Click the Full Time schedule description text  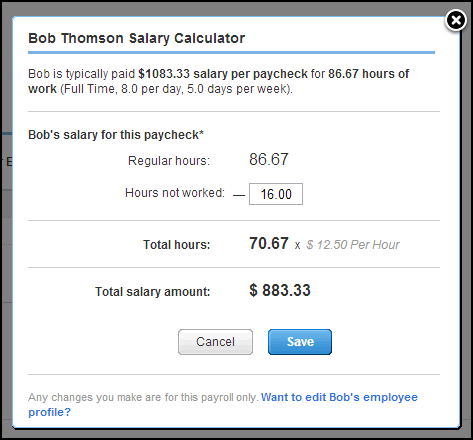pyautogui.click(x=176, y=89)
